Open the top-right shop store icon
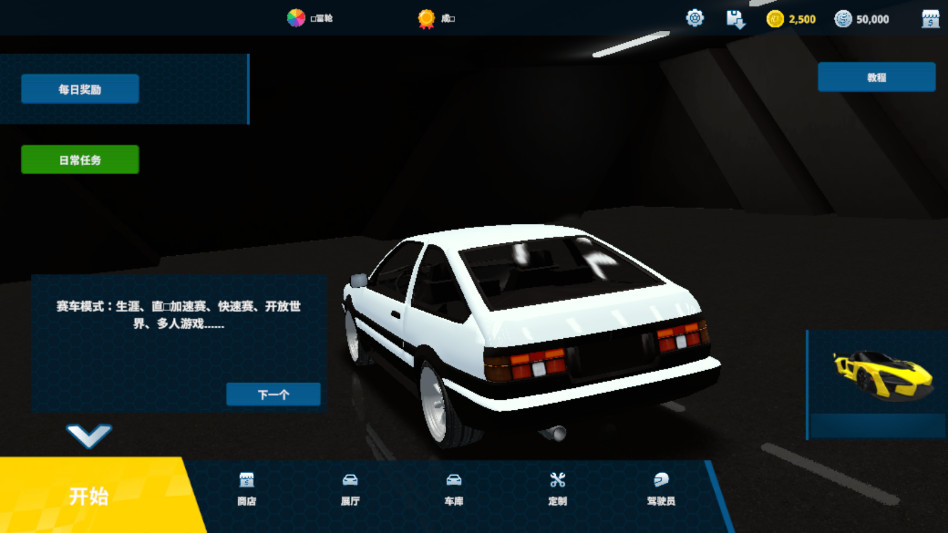 [930, 19]
